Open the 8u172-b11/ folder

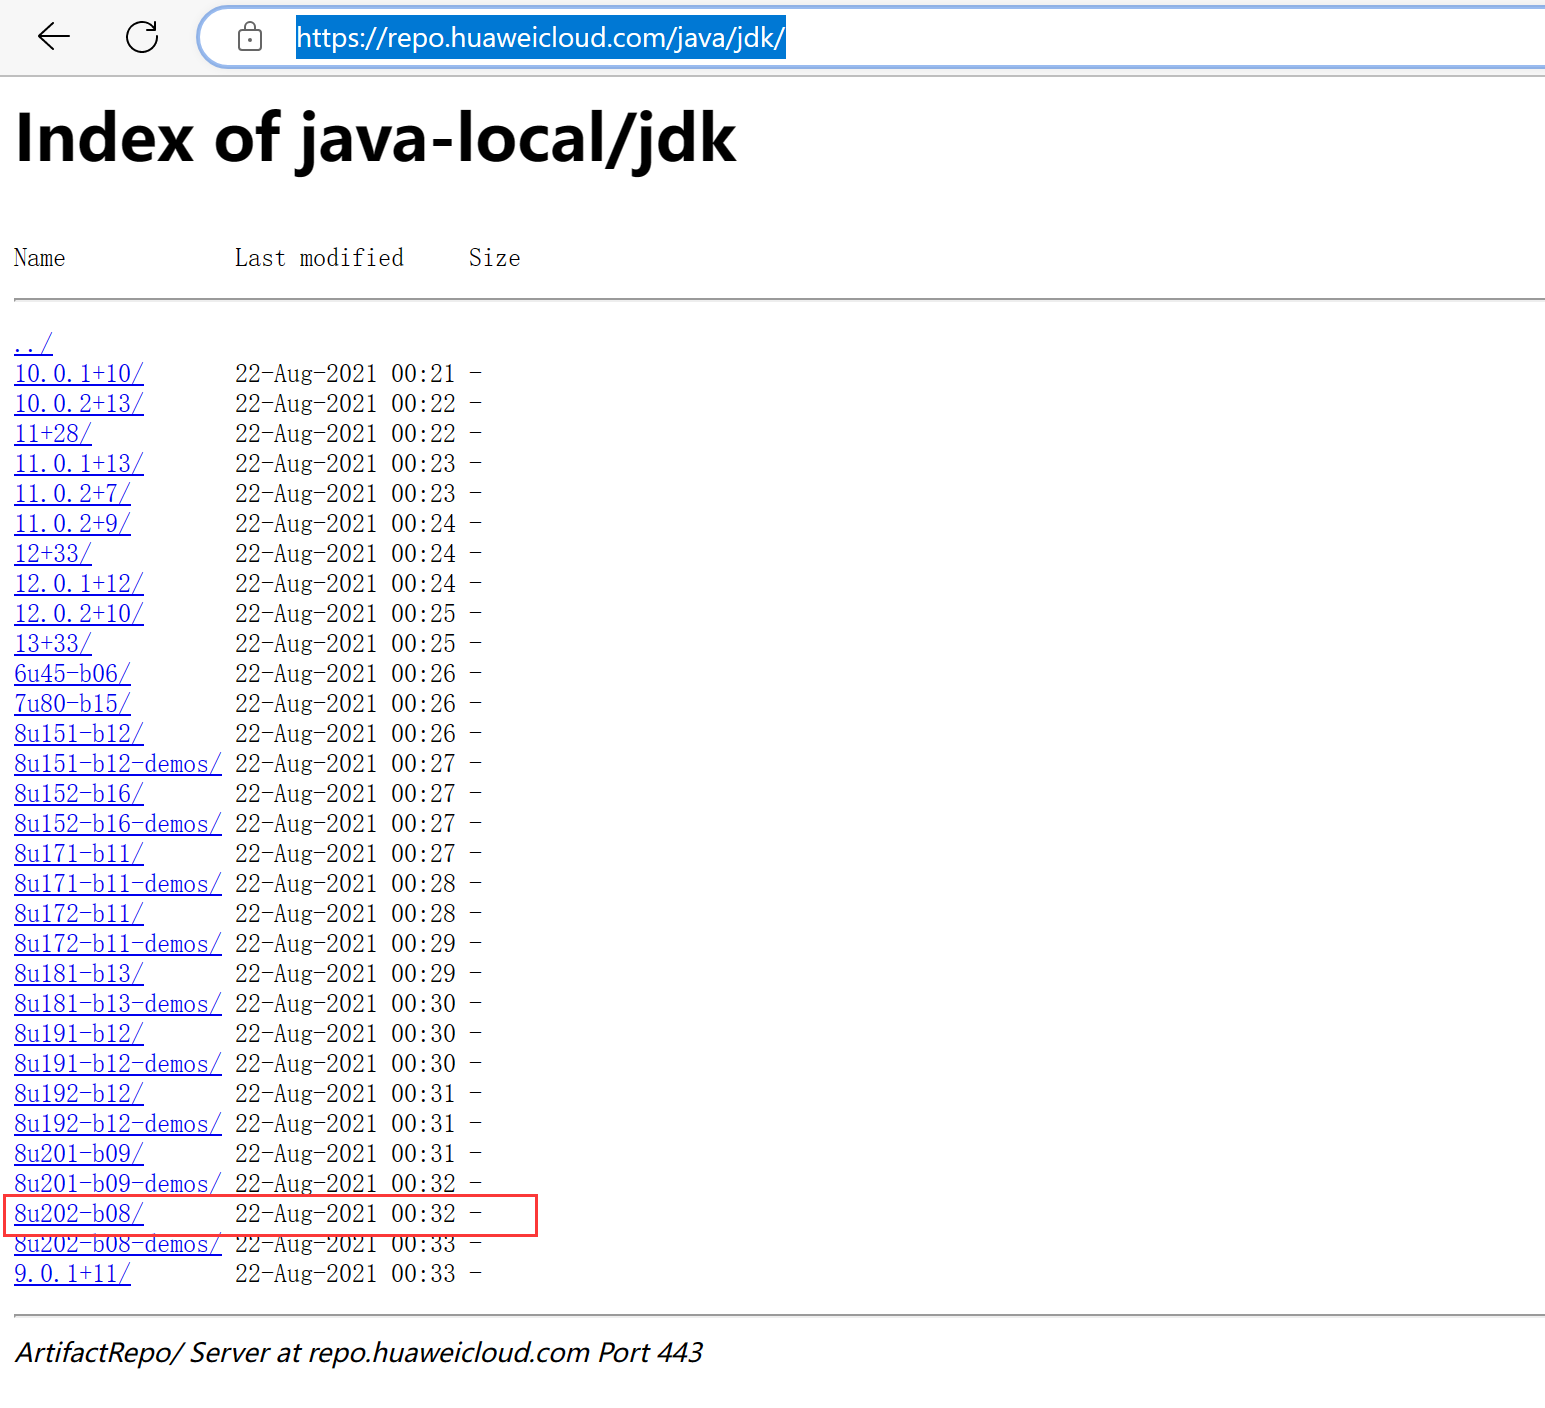[79, 913]
